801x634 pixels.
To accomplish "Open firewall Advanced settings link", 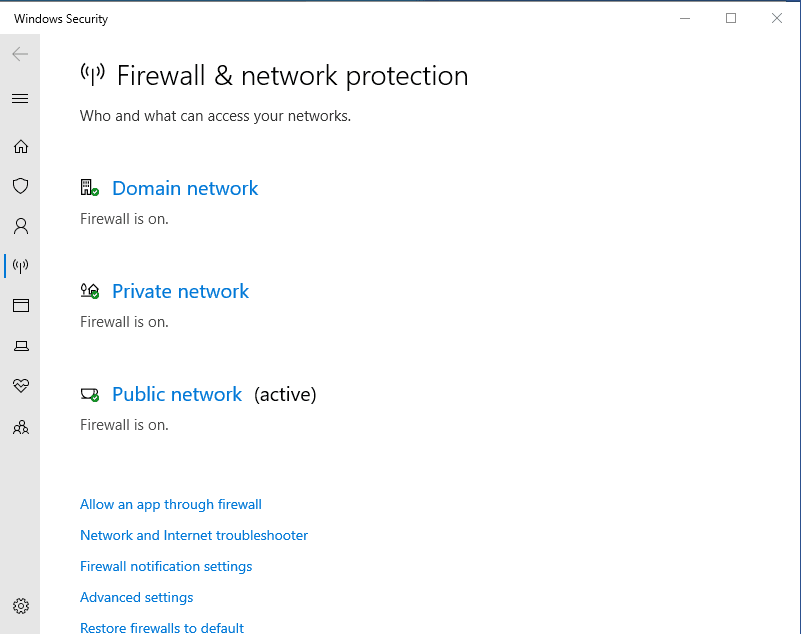I will pyautogui.click(x=137, y=598).
